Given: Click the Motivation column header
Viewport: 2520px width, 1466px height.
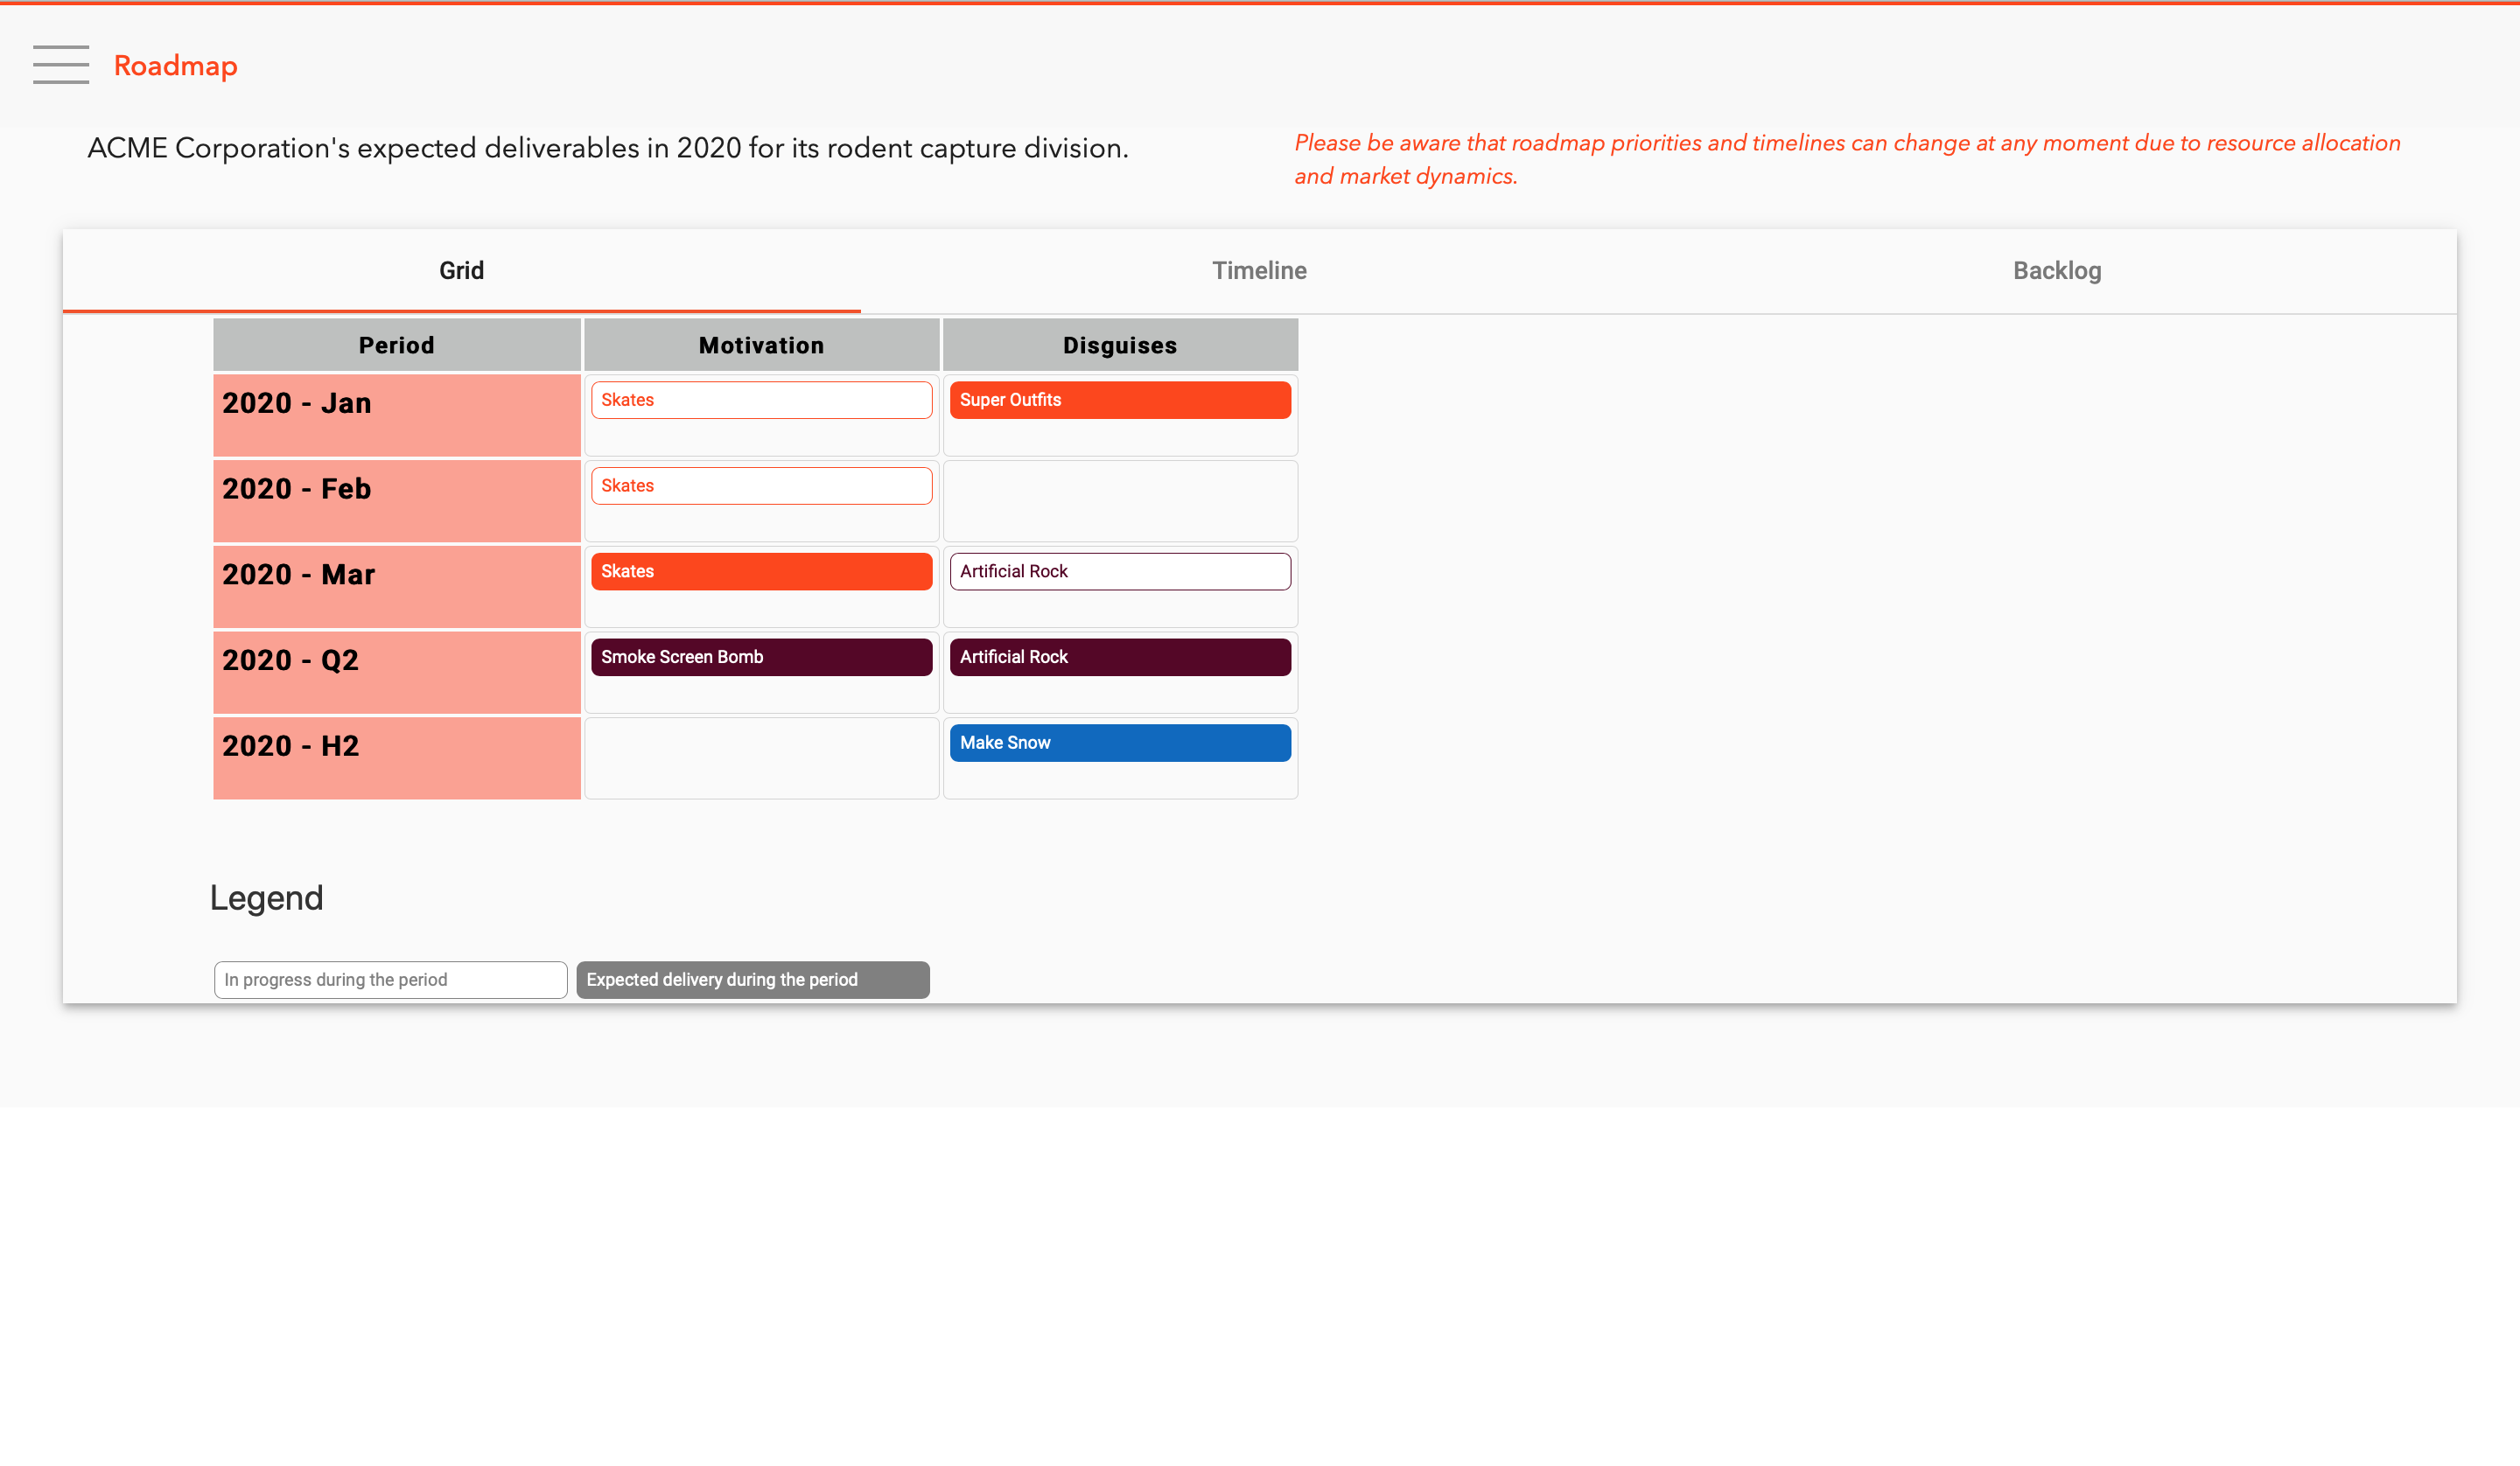Looking at the screenshot, I should pyautogui.click(x=761, y=346).
